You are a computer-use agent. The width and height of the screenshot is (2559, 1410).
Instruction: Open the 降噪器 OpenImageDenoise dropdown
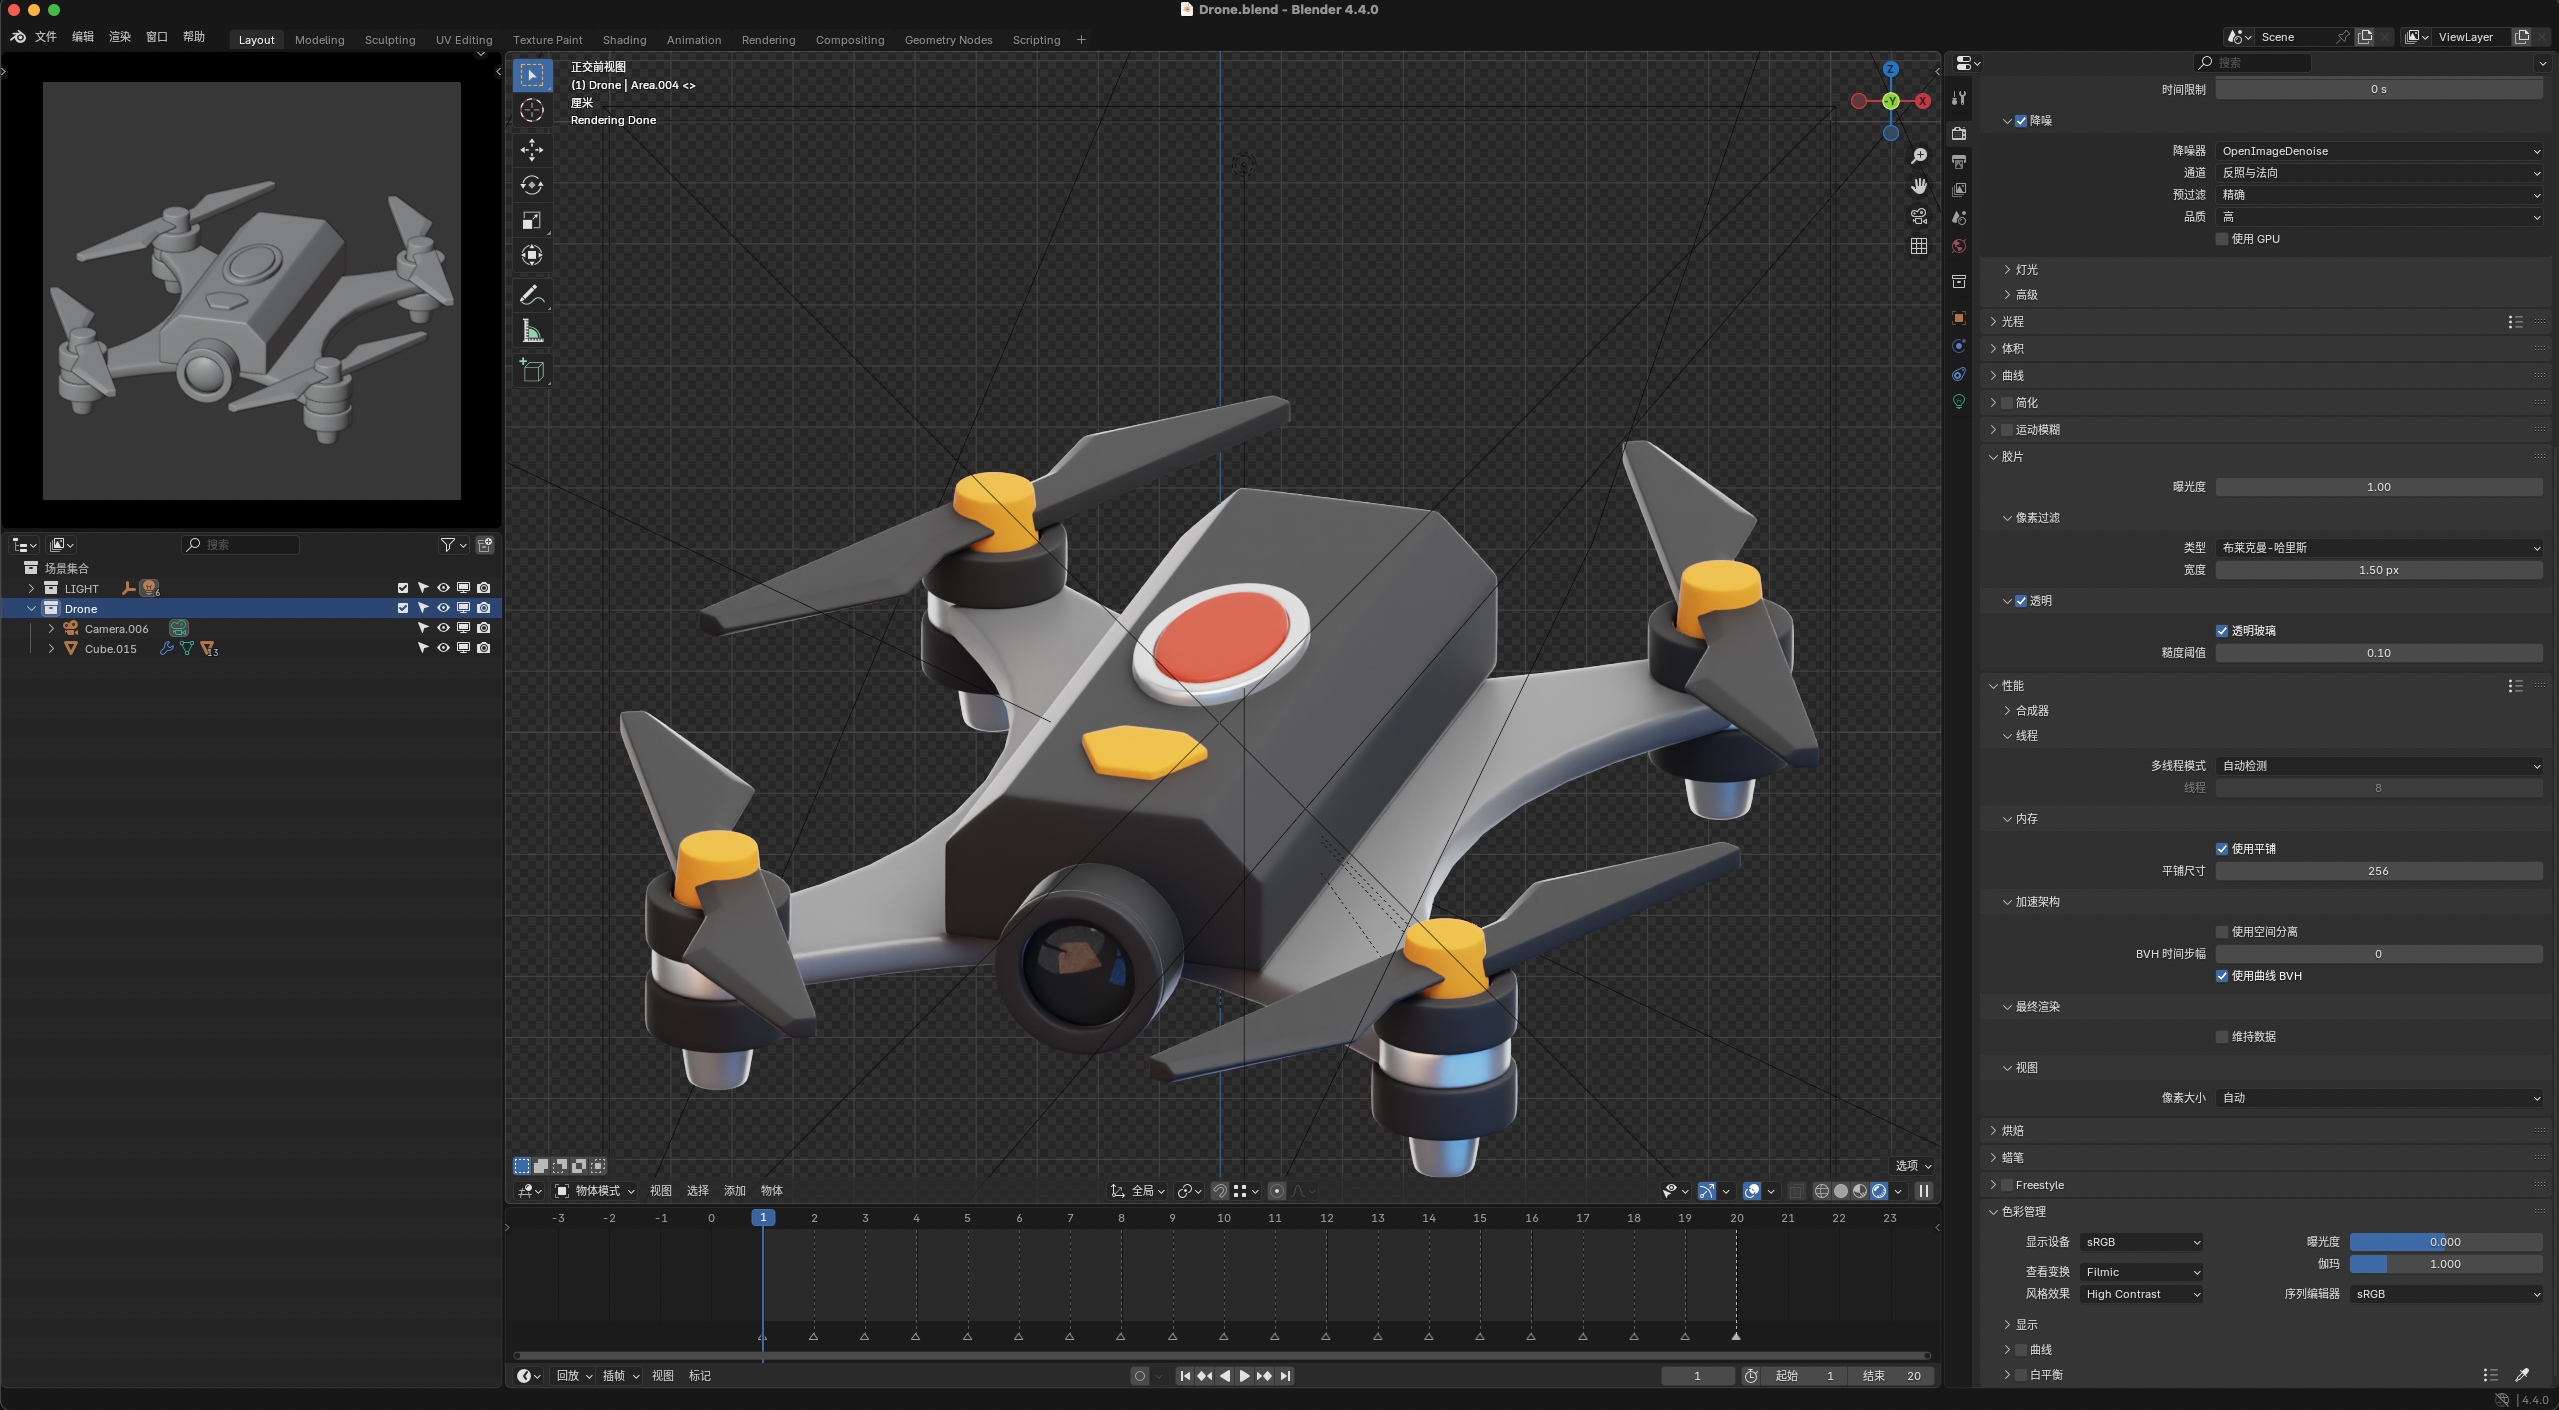pyautogui.click(x=2378, y=151)
